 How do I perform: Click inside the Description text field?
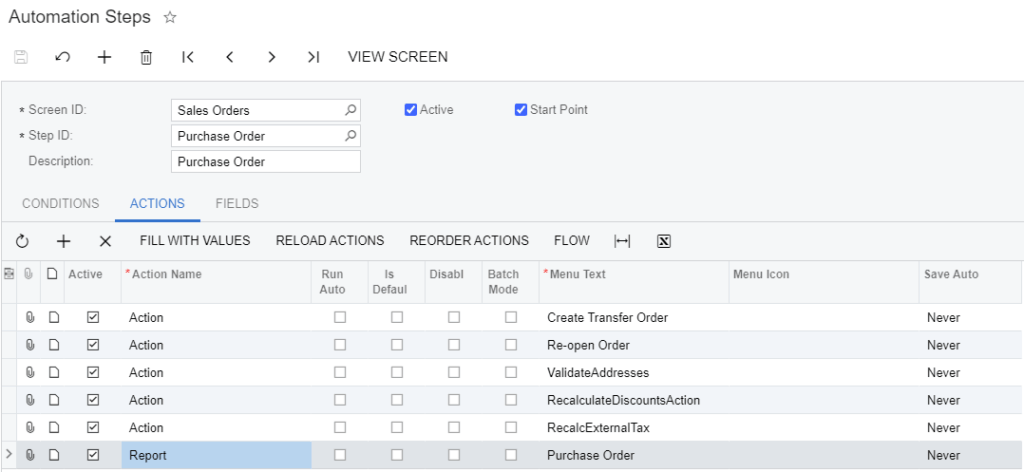[266, 162]
